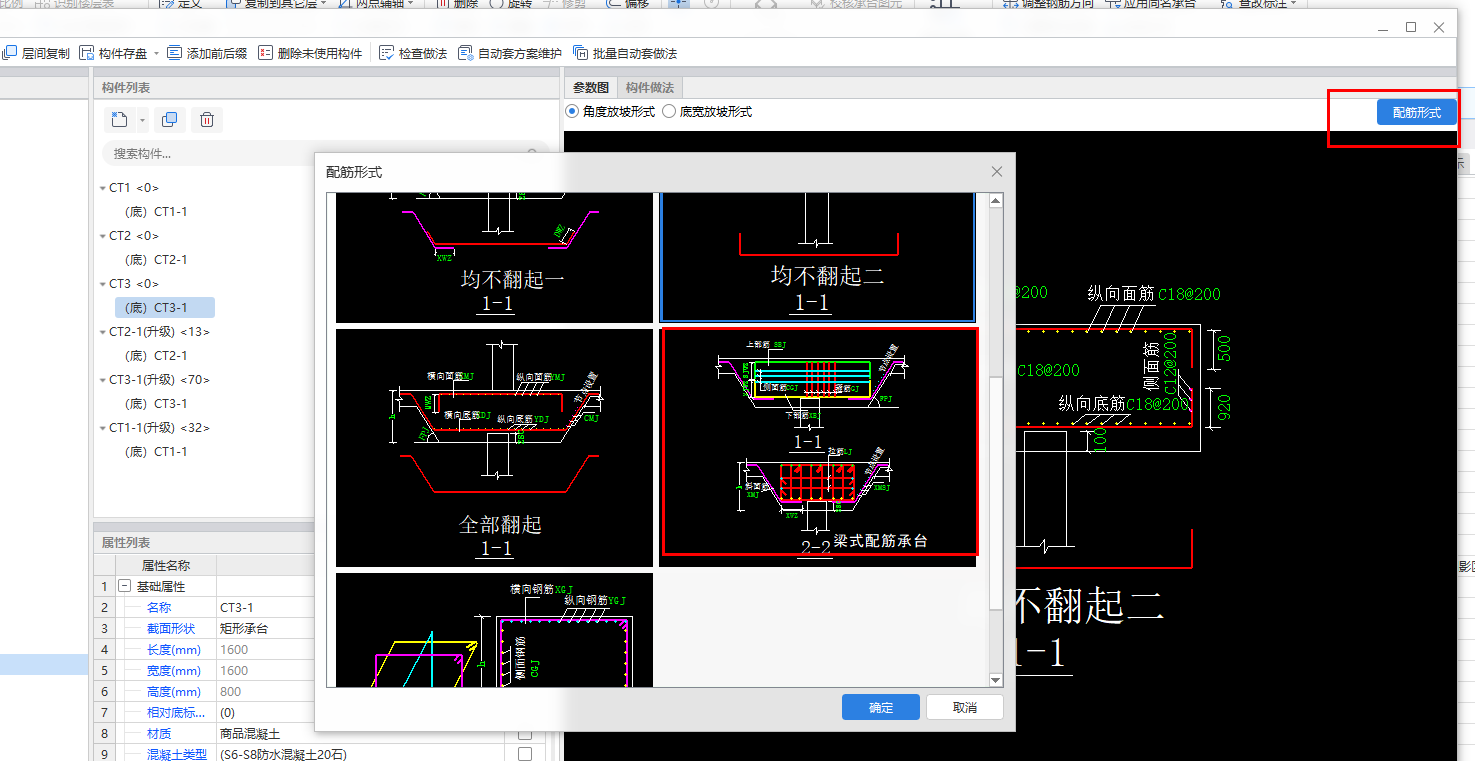Collapse the CT3 <0> tree node
Image resolution: width=1475 pixels, height=761 pixels.
click(x=102, y=284)
